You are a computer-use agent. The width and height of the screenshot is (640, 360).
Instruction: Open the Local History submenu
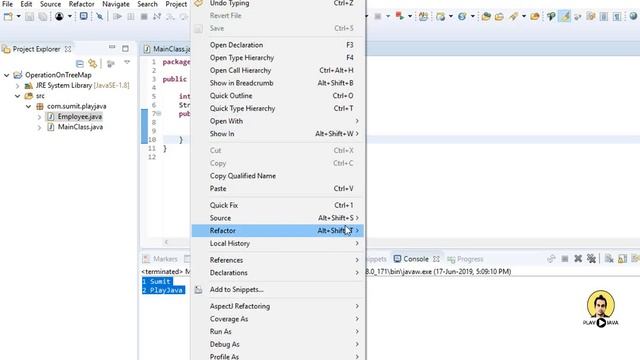(x=278, y=243)
